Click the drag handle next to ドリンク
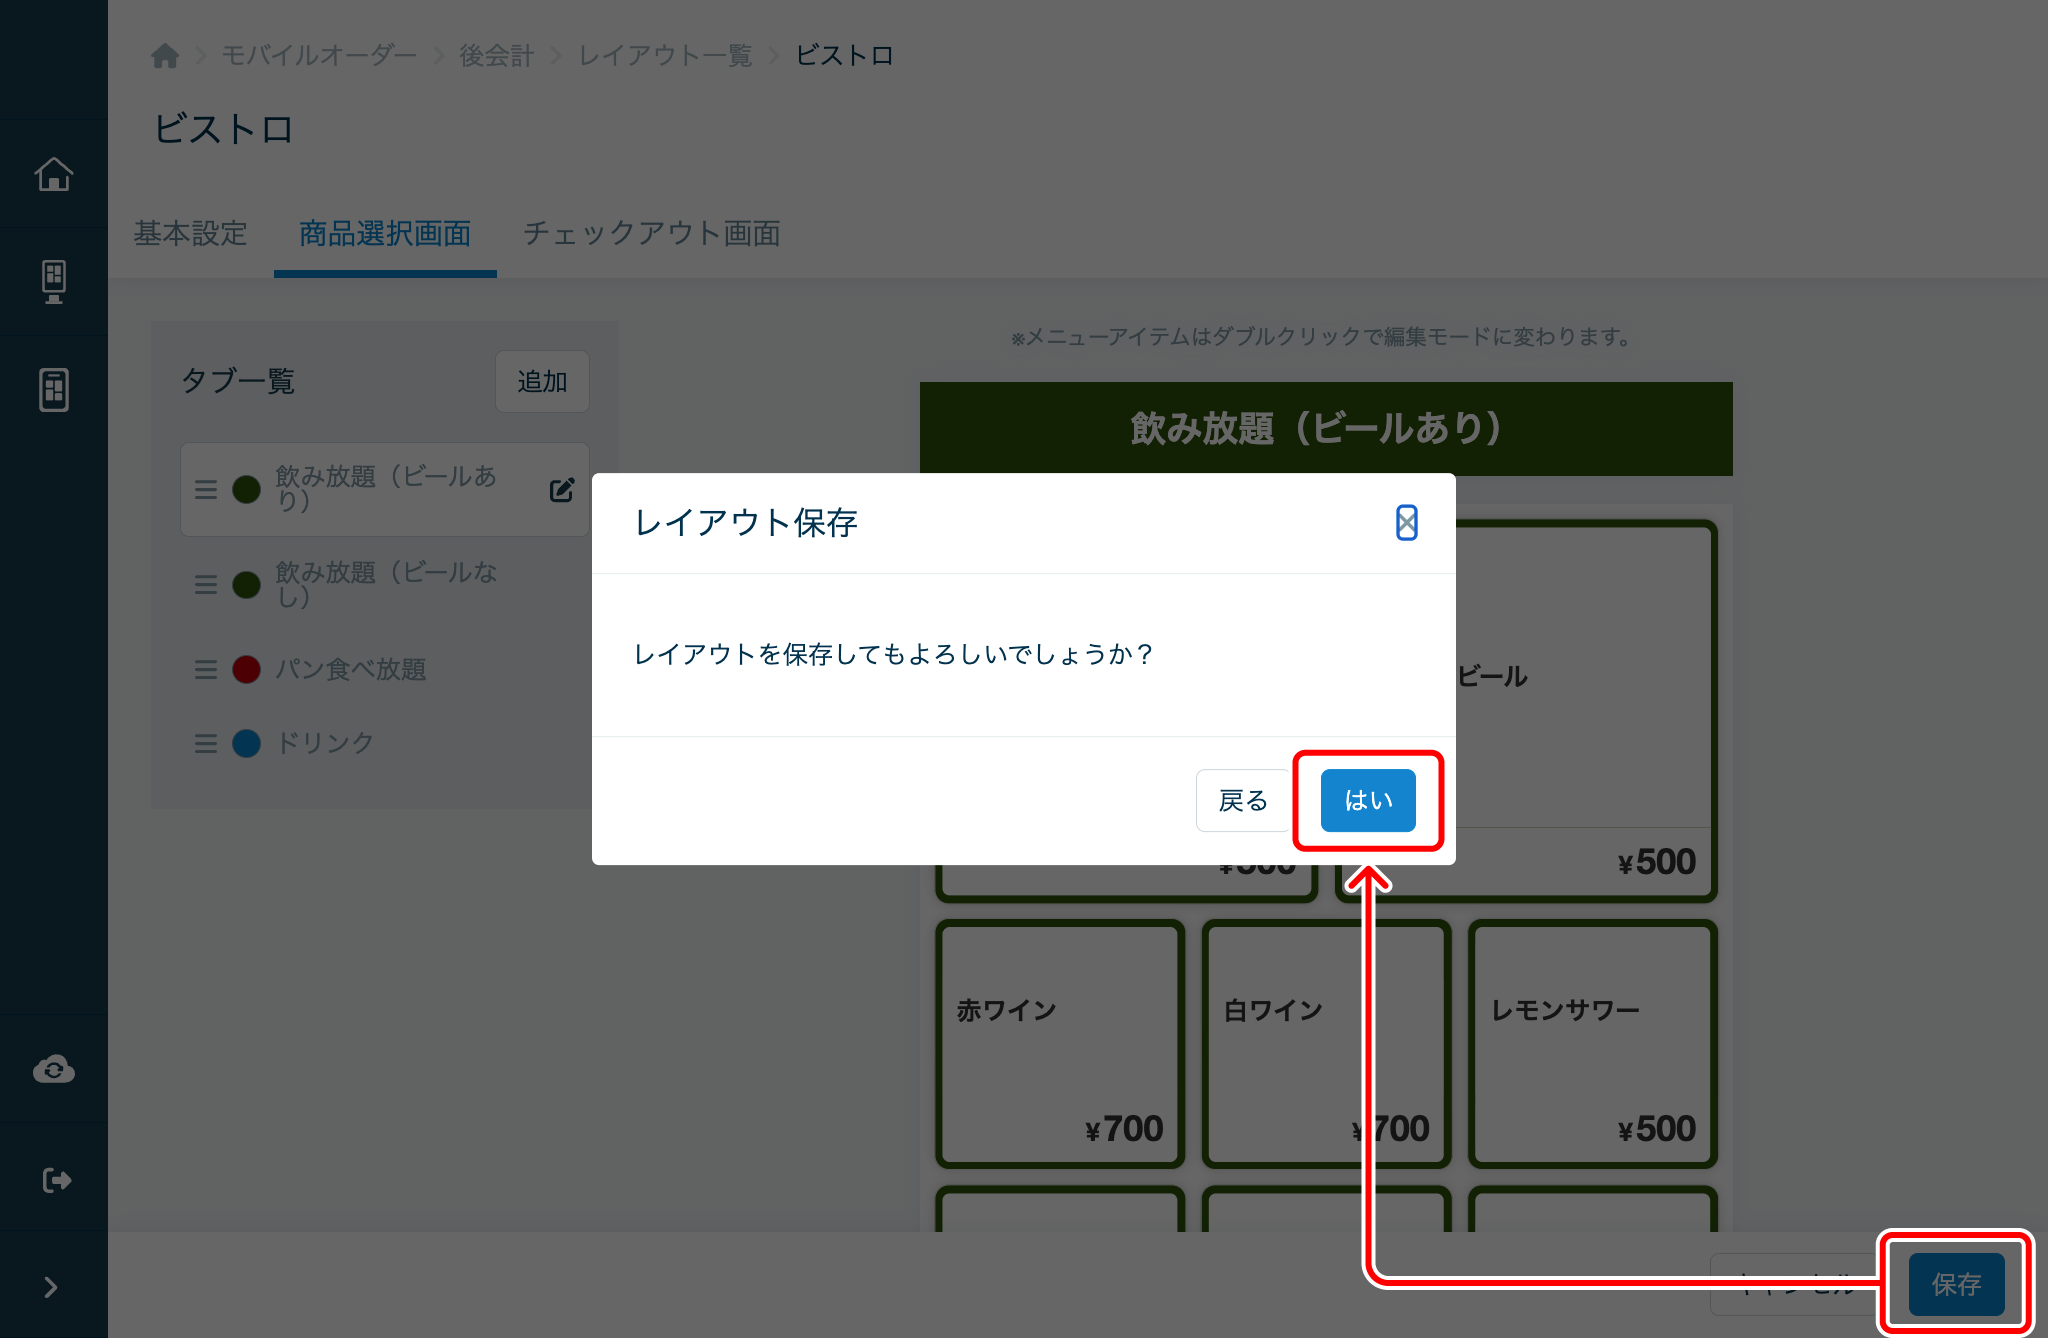Viewport: 2048px width, 1338px height. pos(206,743)
